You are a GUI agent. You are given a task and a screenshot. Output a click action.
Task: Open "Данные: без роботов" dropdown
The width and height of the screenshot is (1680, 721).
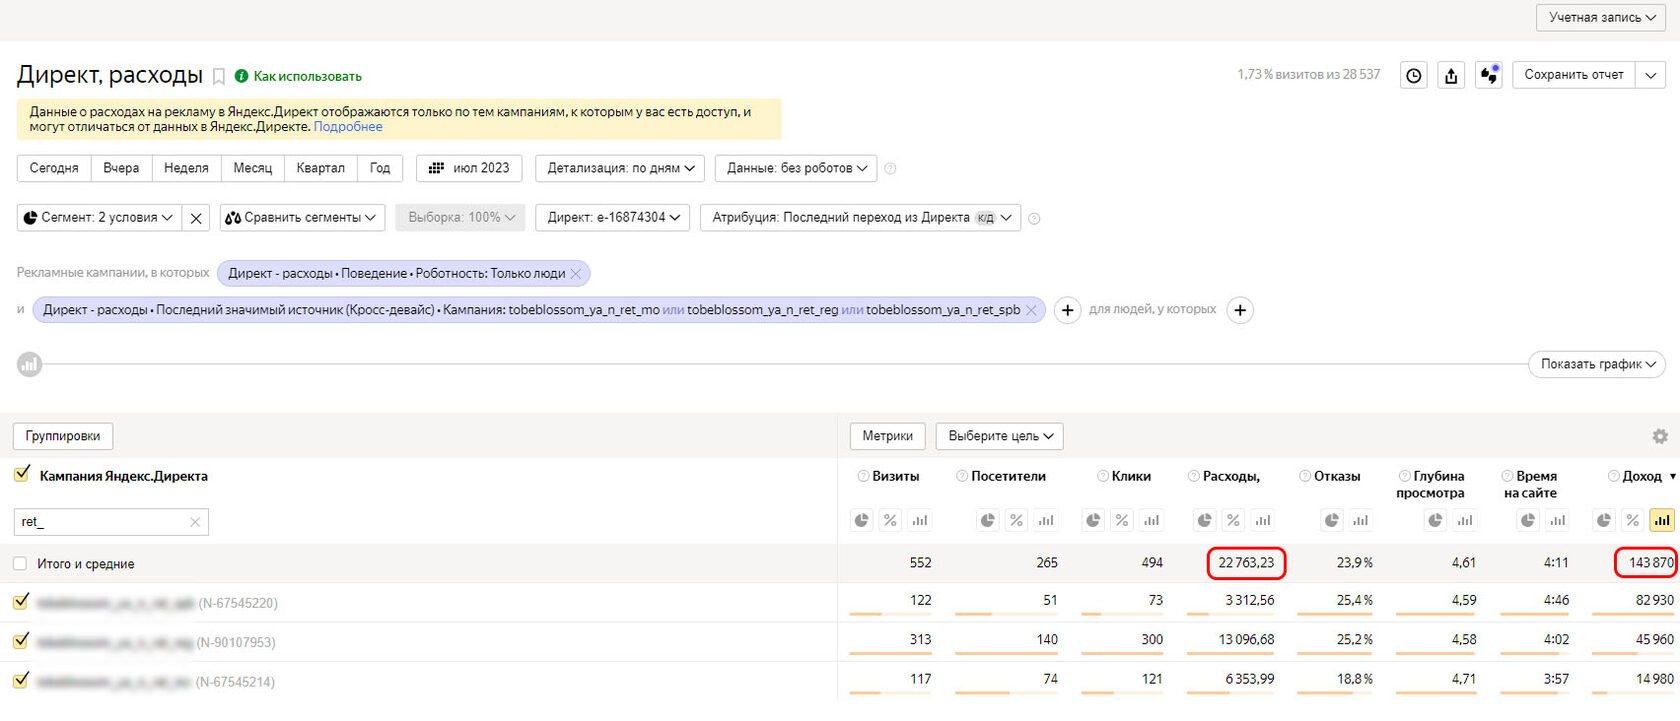click(796, 169)
